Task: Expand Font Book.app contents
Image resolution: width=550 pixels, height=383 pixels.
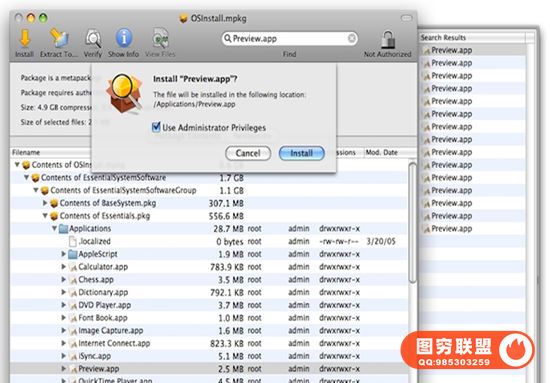Action: (x=63, y=318)
